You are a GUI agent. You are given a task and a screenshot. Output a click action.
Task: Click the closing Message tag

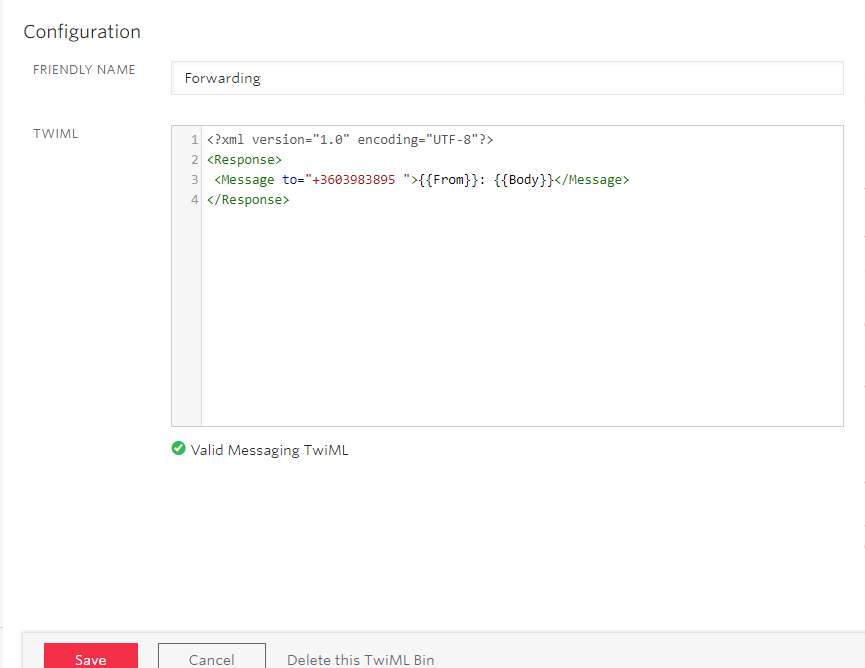tap(591, 180)
